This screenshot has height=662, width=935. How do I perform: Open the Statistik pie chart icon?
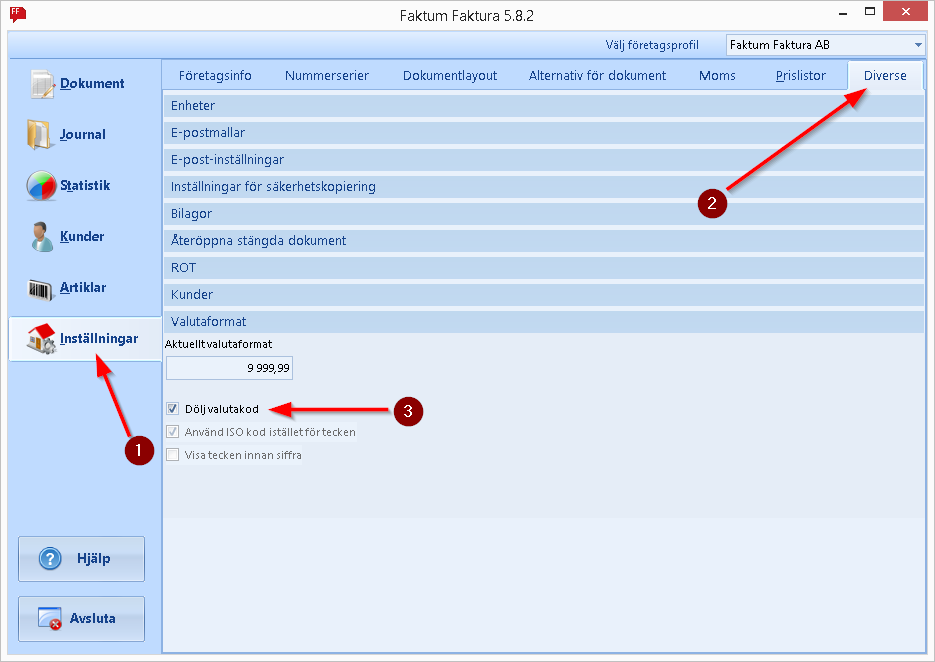pos(41,185)
